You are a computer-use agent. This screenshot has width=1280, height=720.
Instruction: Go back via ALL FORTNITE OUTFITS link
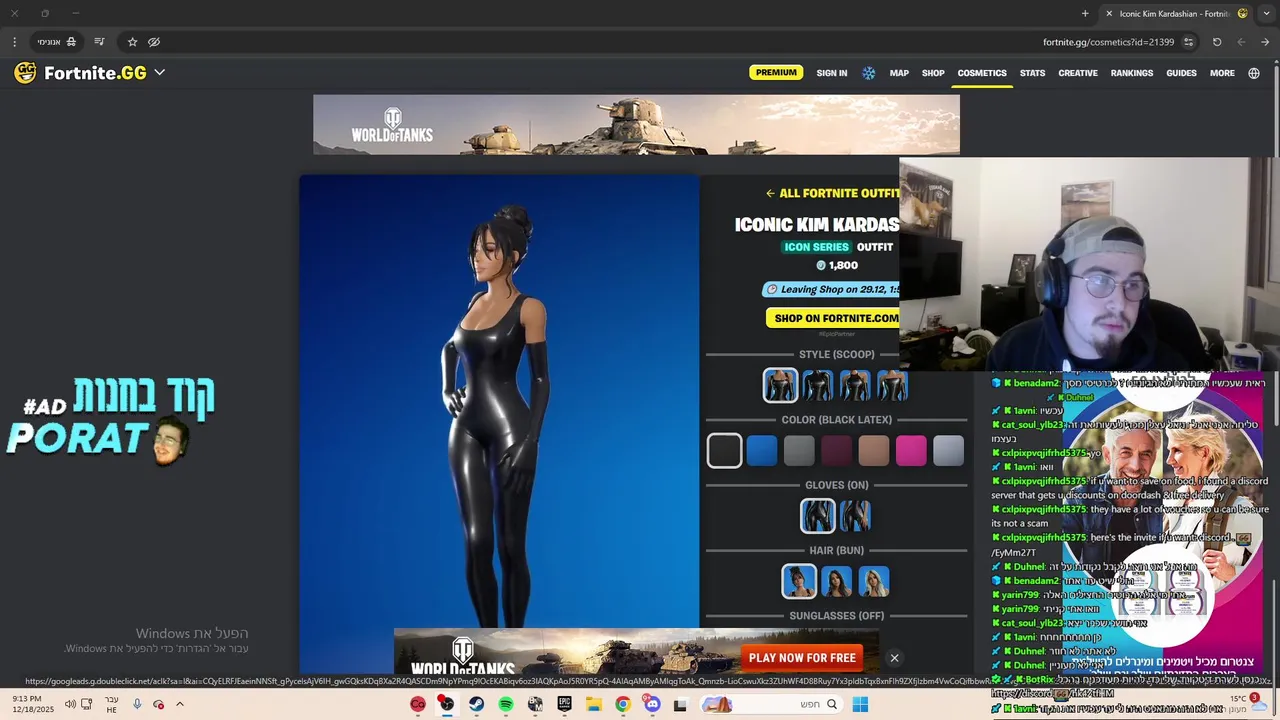pos(832,193)
